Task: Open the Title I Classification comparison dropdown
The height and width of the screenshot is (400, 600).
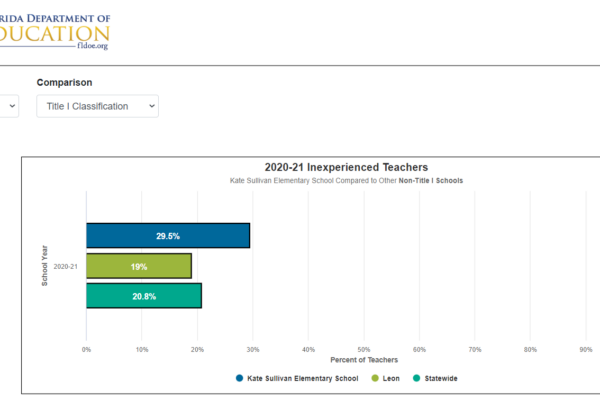Action: (98, 106)
